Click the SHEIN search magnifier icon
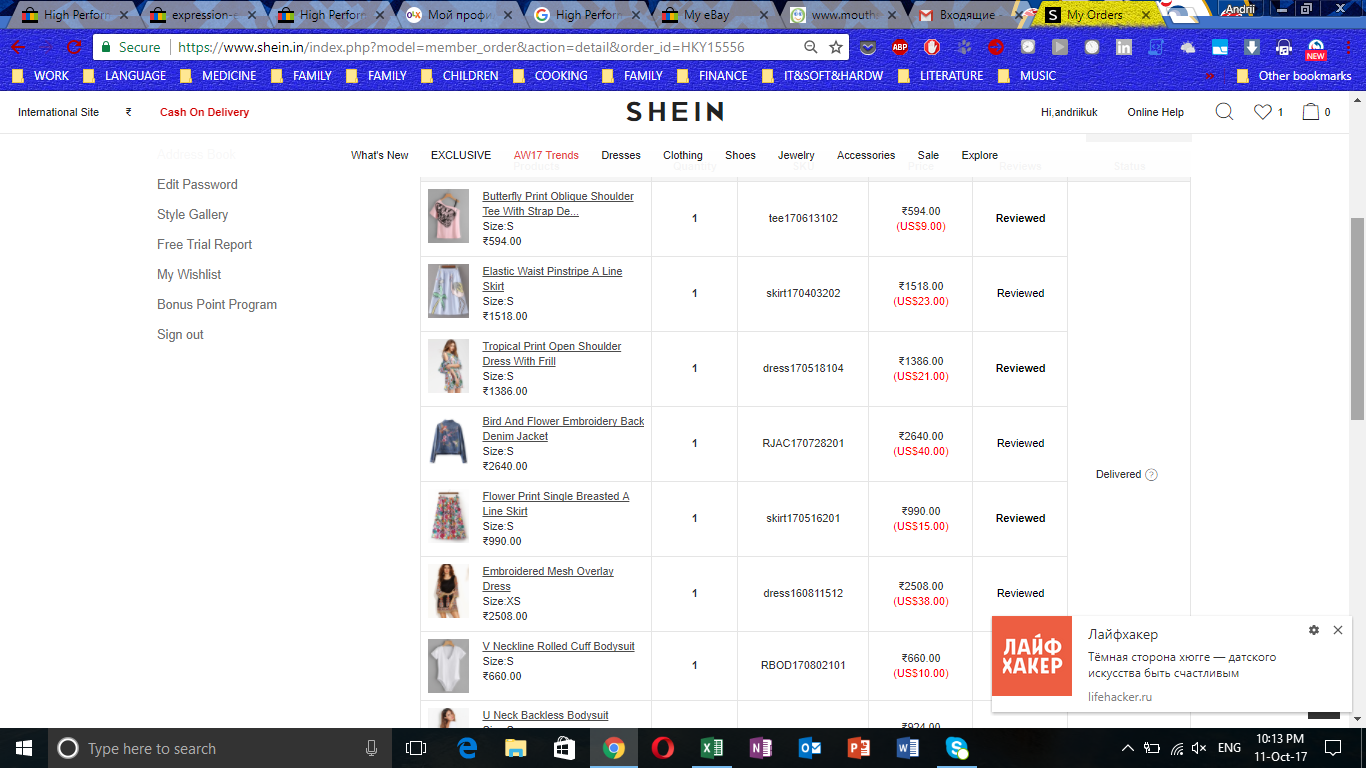This screenshot has height=768, width=1366. (x=1224, y=112)
